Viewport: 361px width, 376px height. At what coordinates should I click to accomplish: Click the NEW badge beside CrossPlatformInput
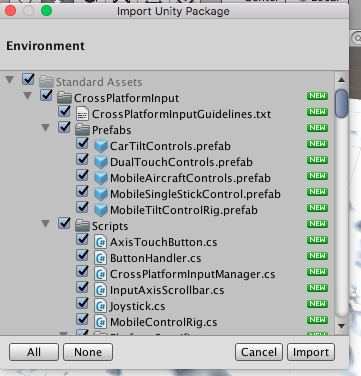(317, 96)
